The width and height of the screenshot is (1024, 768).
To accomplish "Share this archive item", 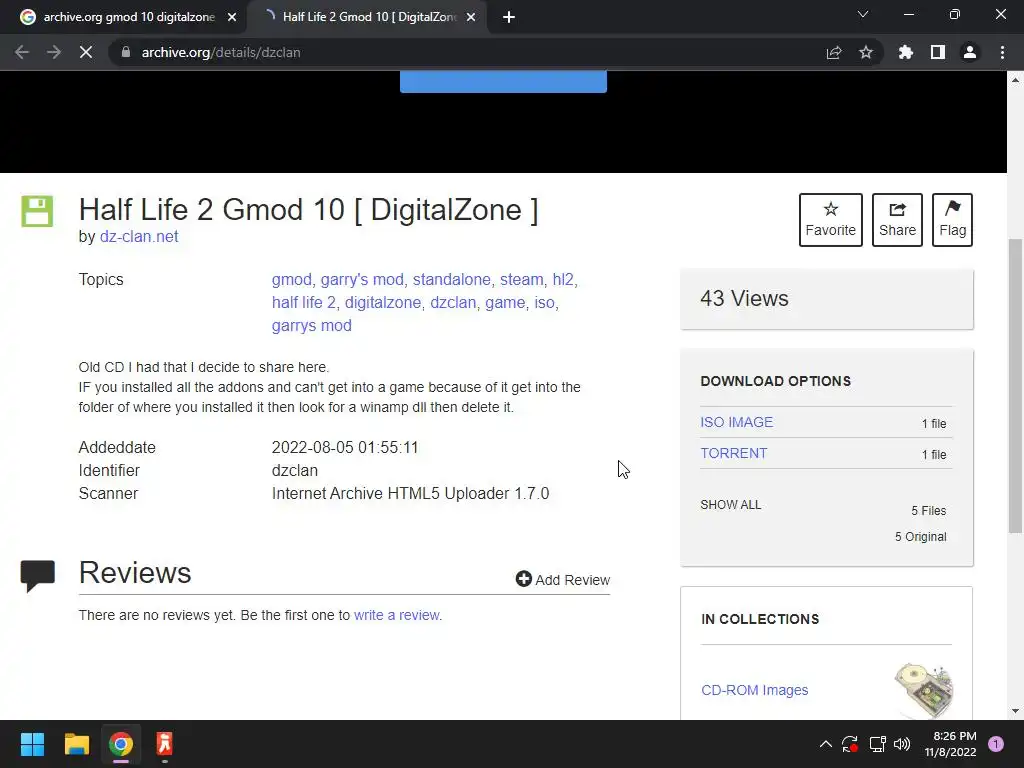I will pyautogui.click(x=897, y=219).
